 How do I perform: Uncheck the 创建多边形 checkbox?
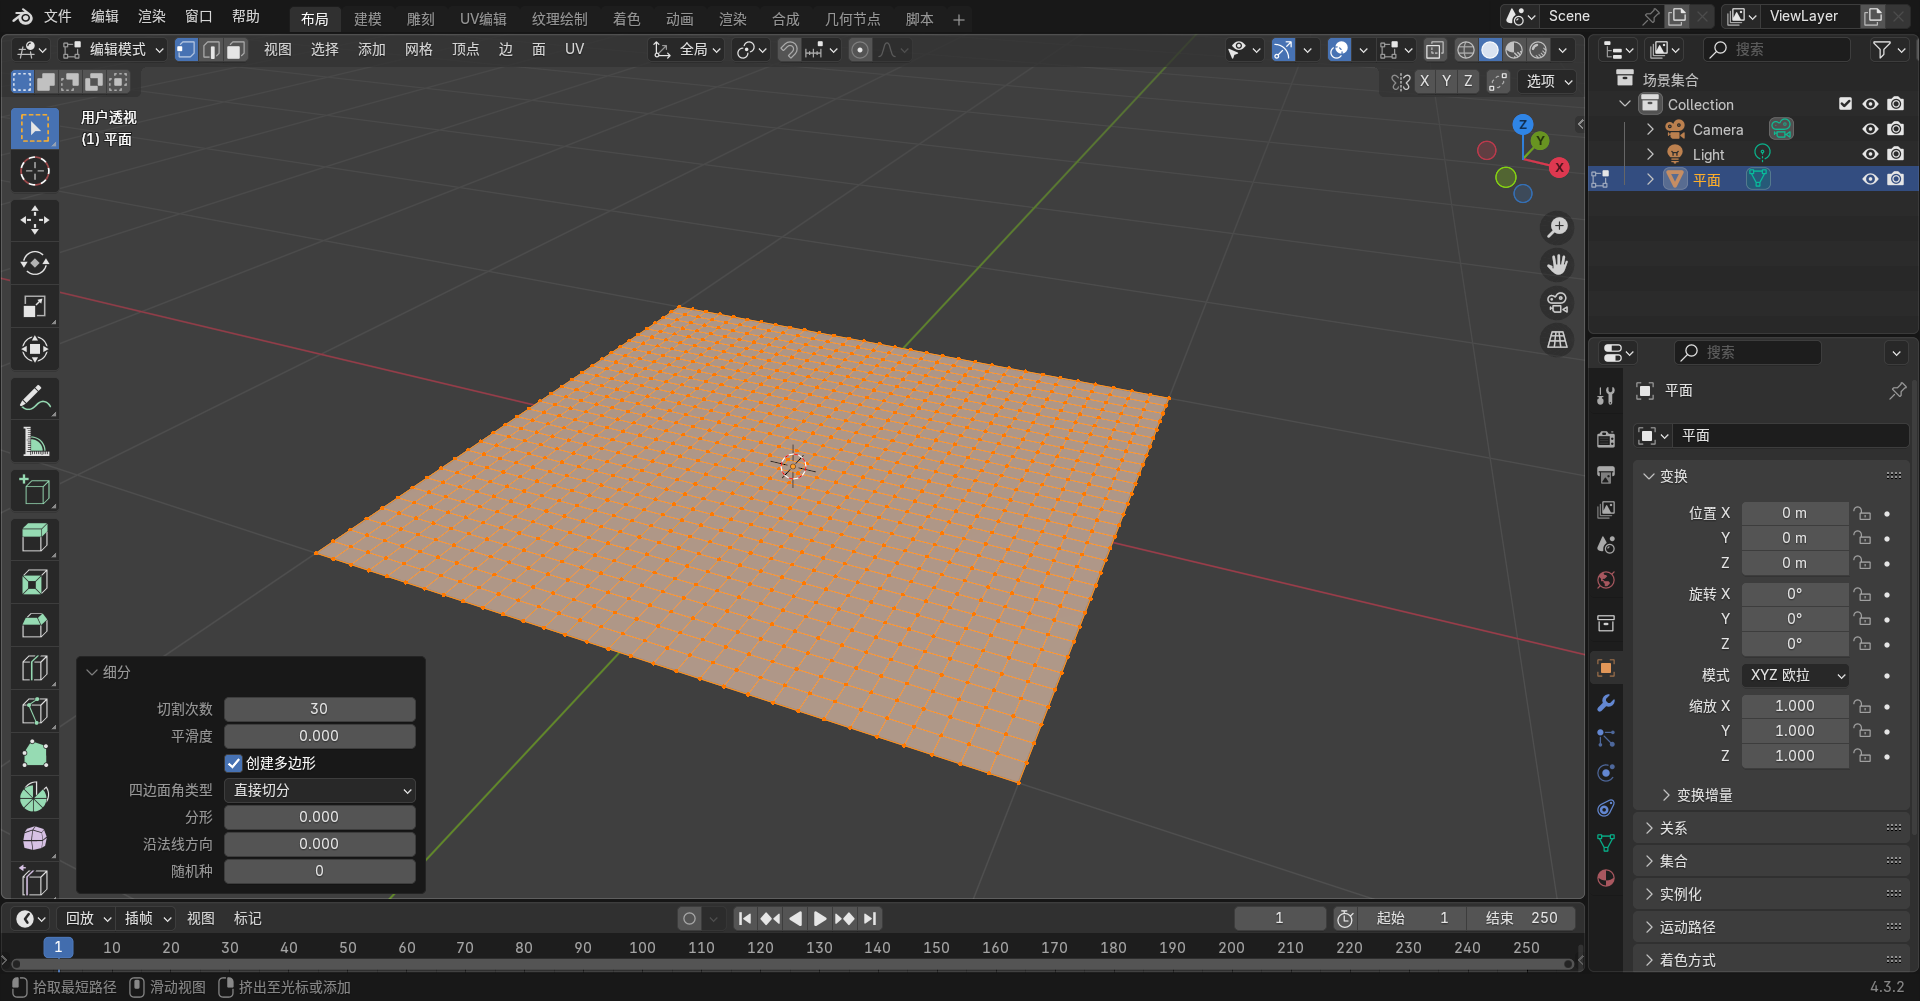pyautogui.click(x=234, y=763)
